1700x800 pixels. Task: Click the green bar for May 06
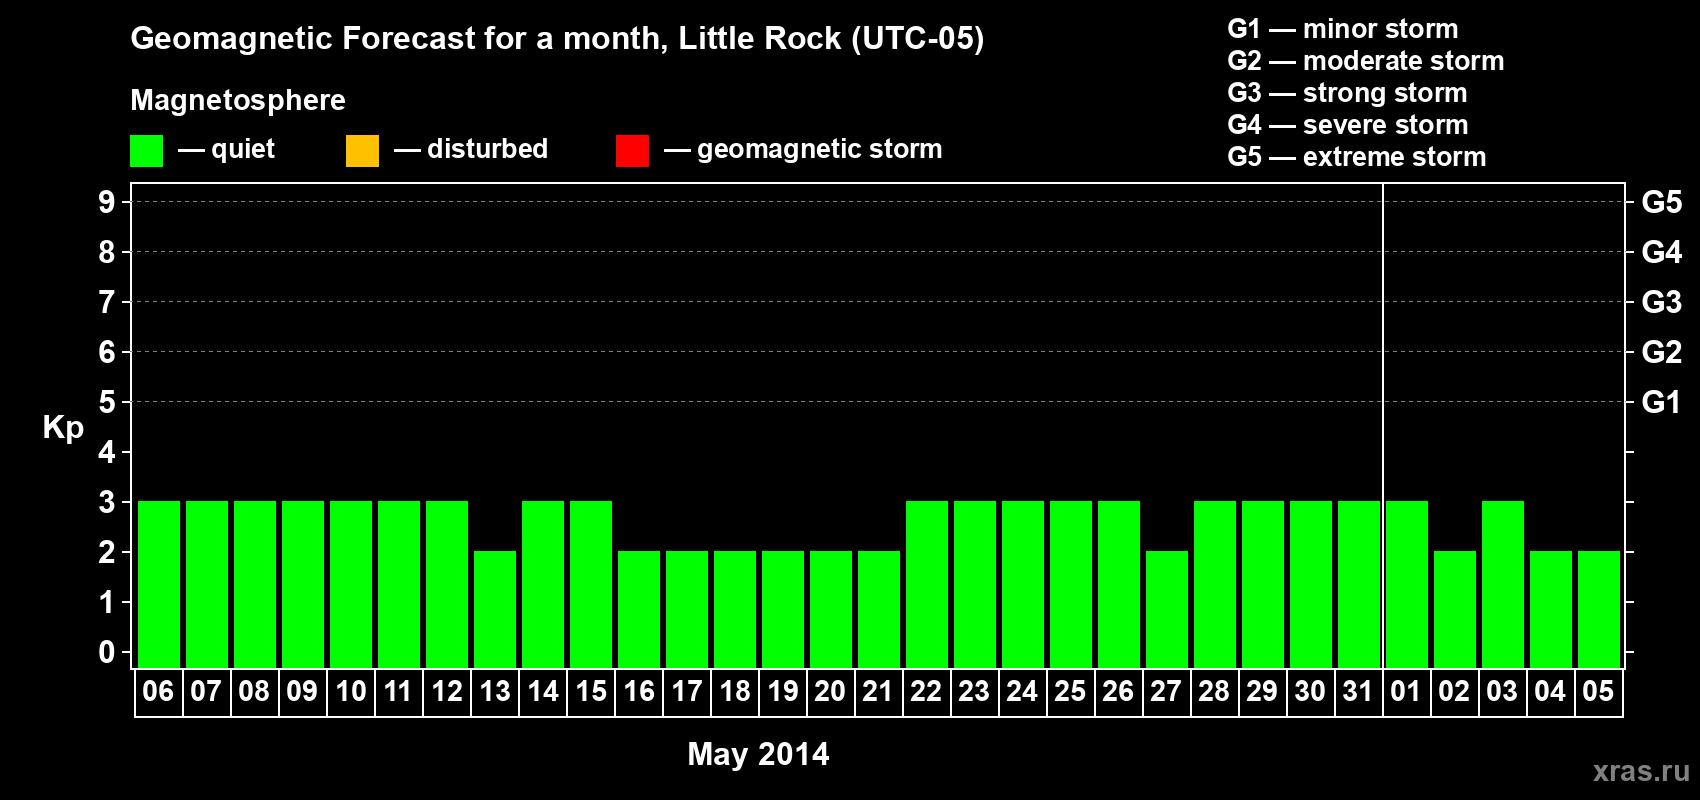click(x=159, y=584)
